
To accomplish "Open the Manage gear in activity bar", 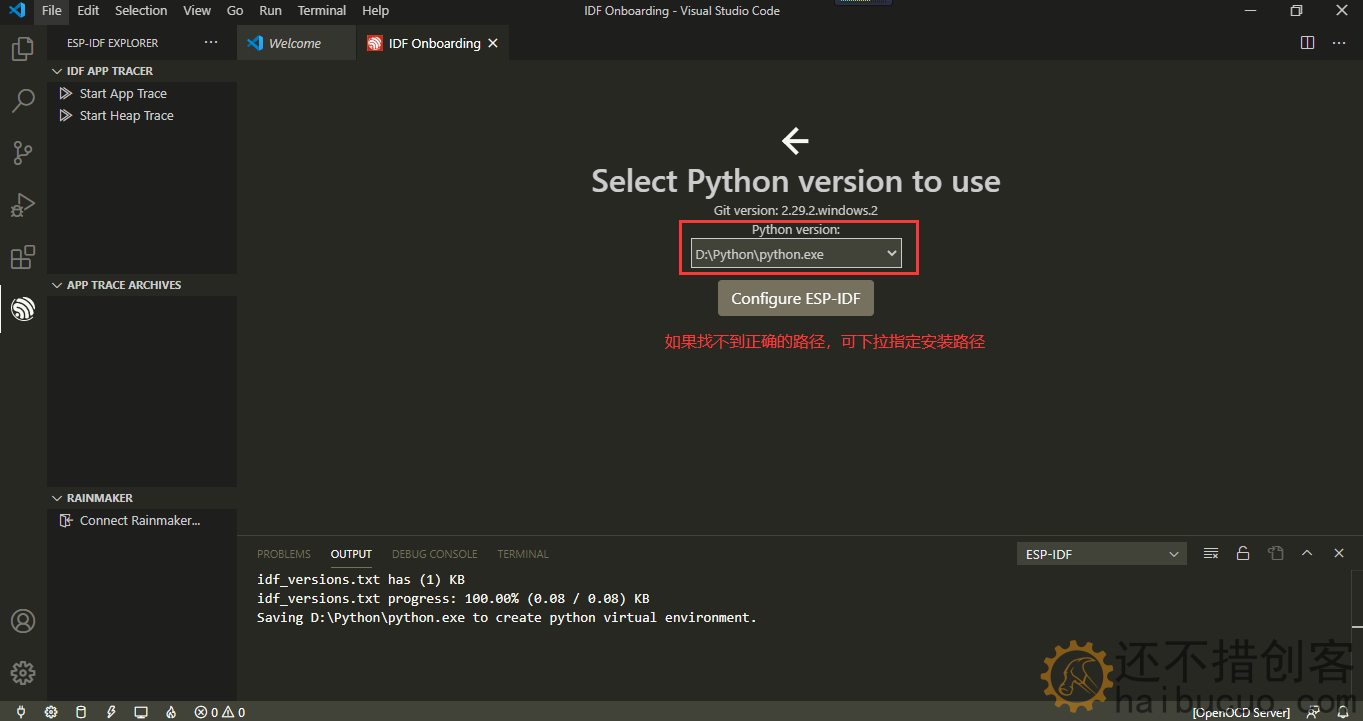I will tap(23, 673).
